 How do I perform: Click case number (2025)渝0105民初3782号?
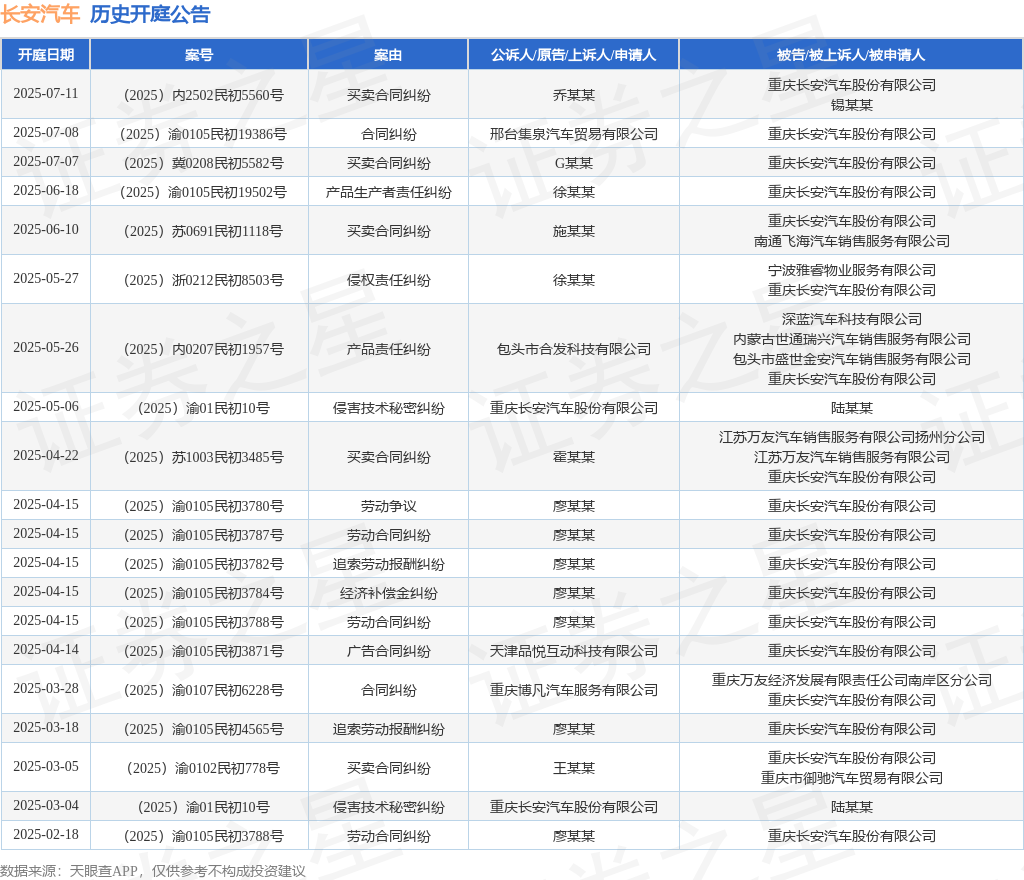tap(203, 564)
